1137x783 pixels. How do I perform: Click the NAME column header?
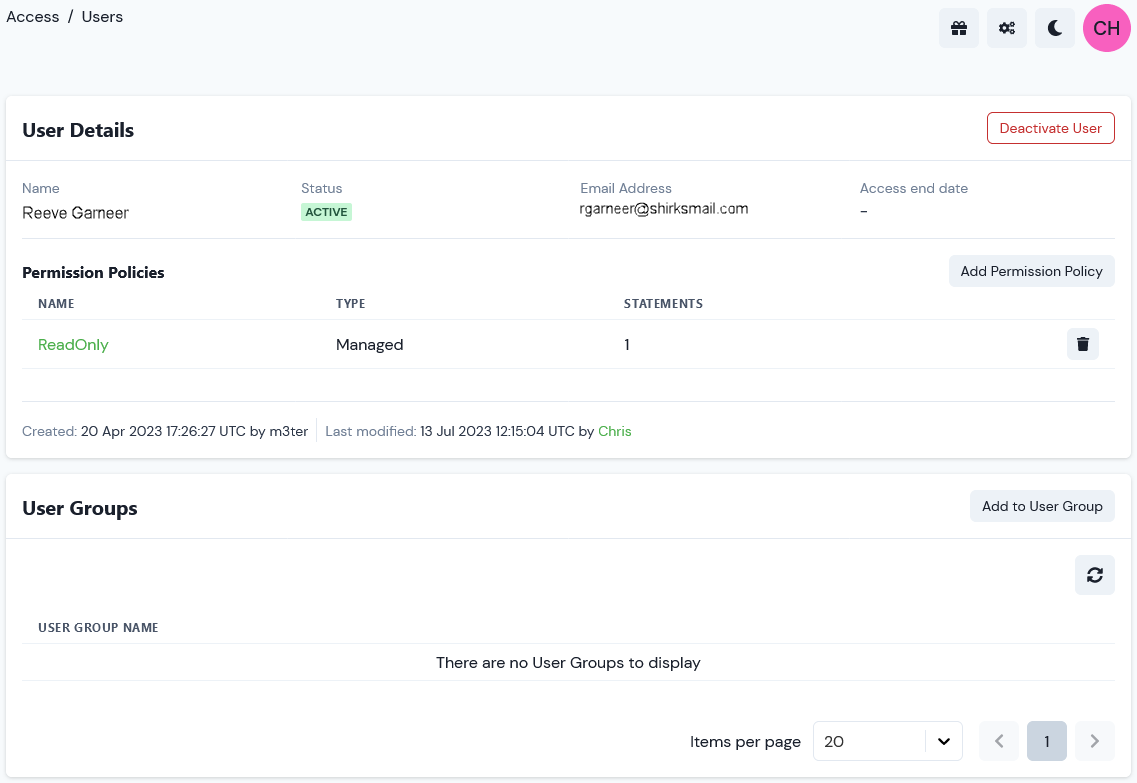click(56, 304)
